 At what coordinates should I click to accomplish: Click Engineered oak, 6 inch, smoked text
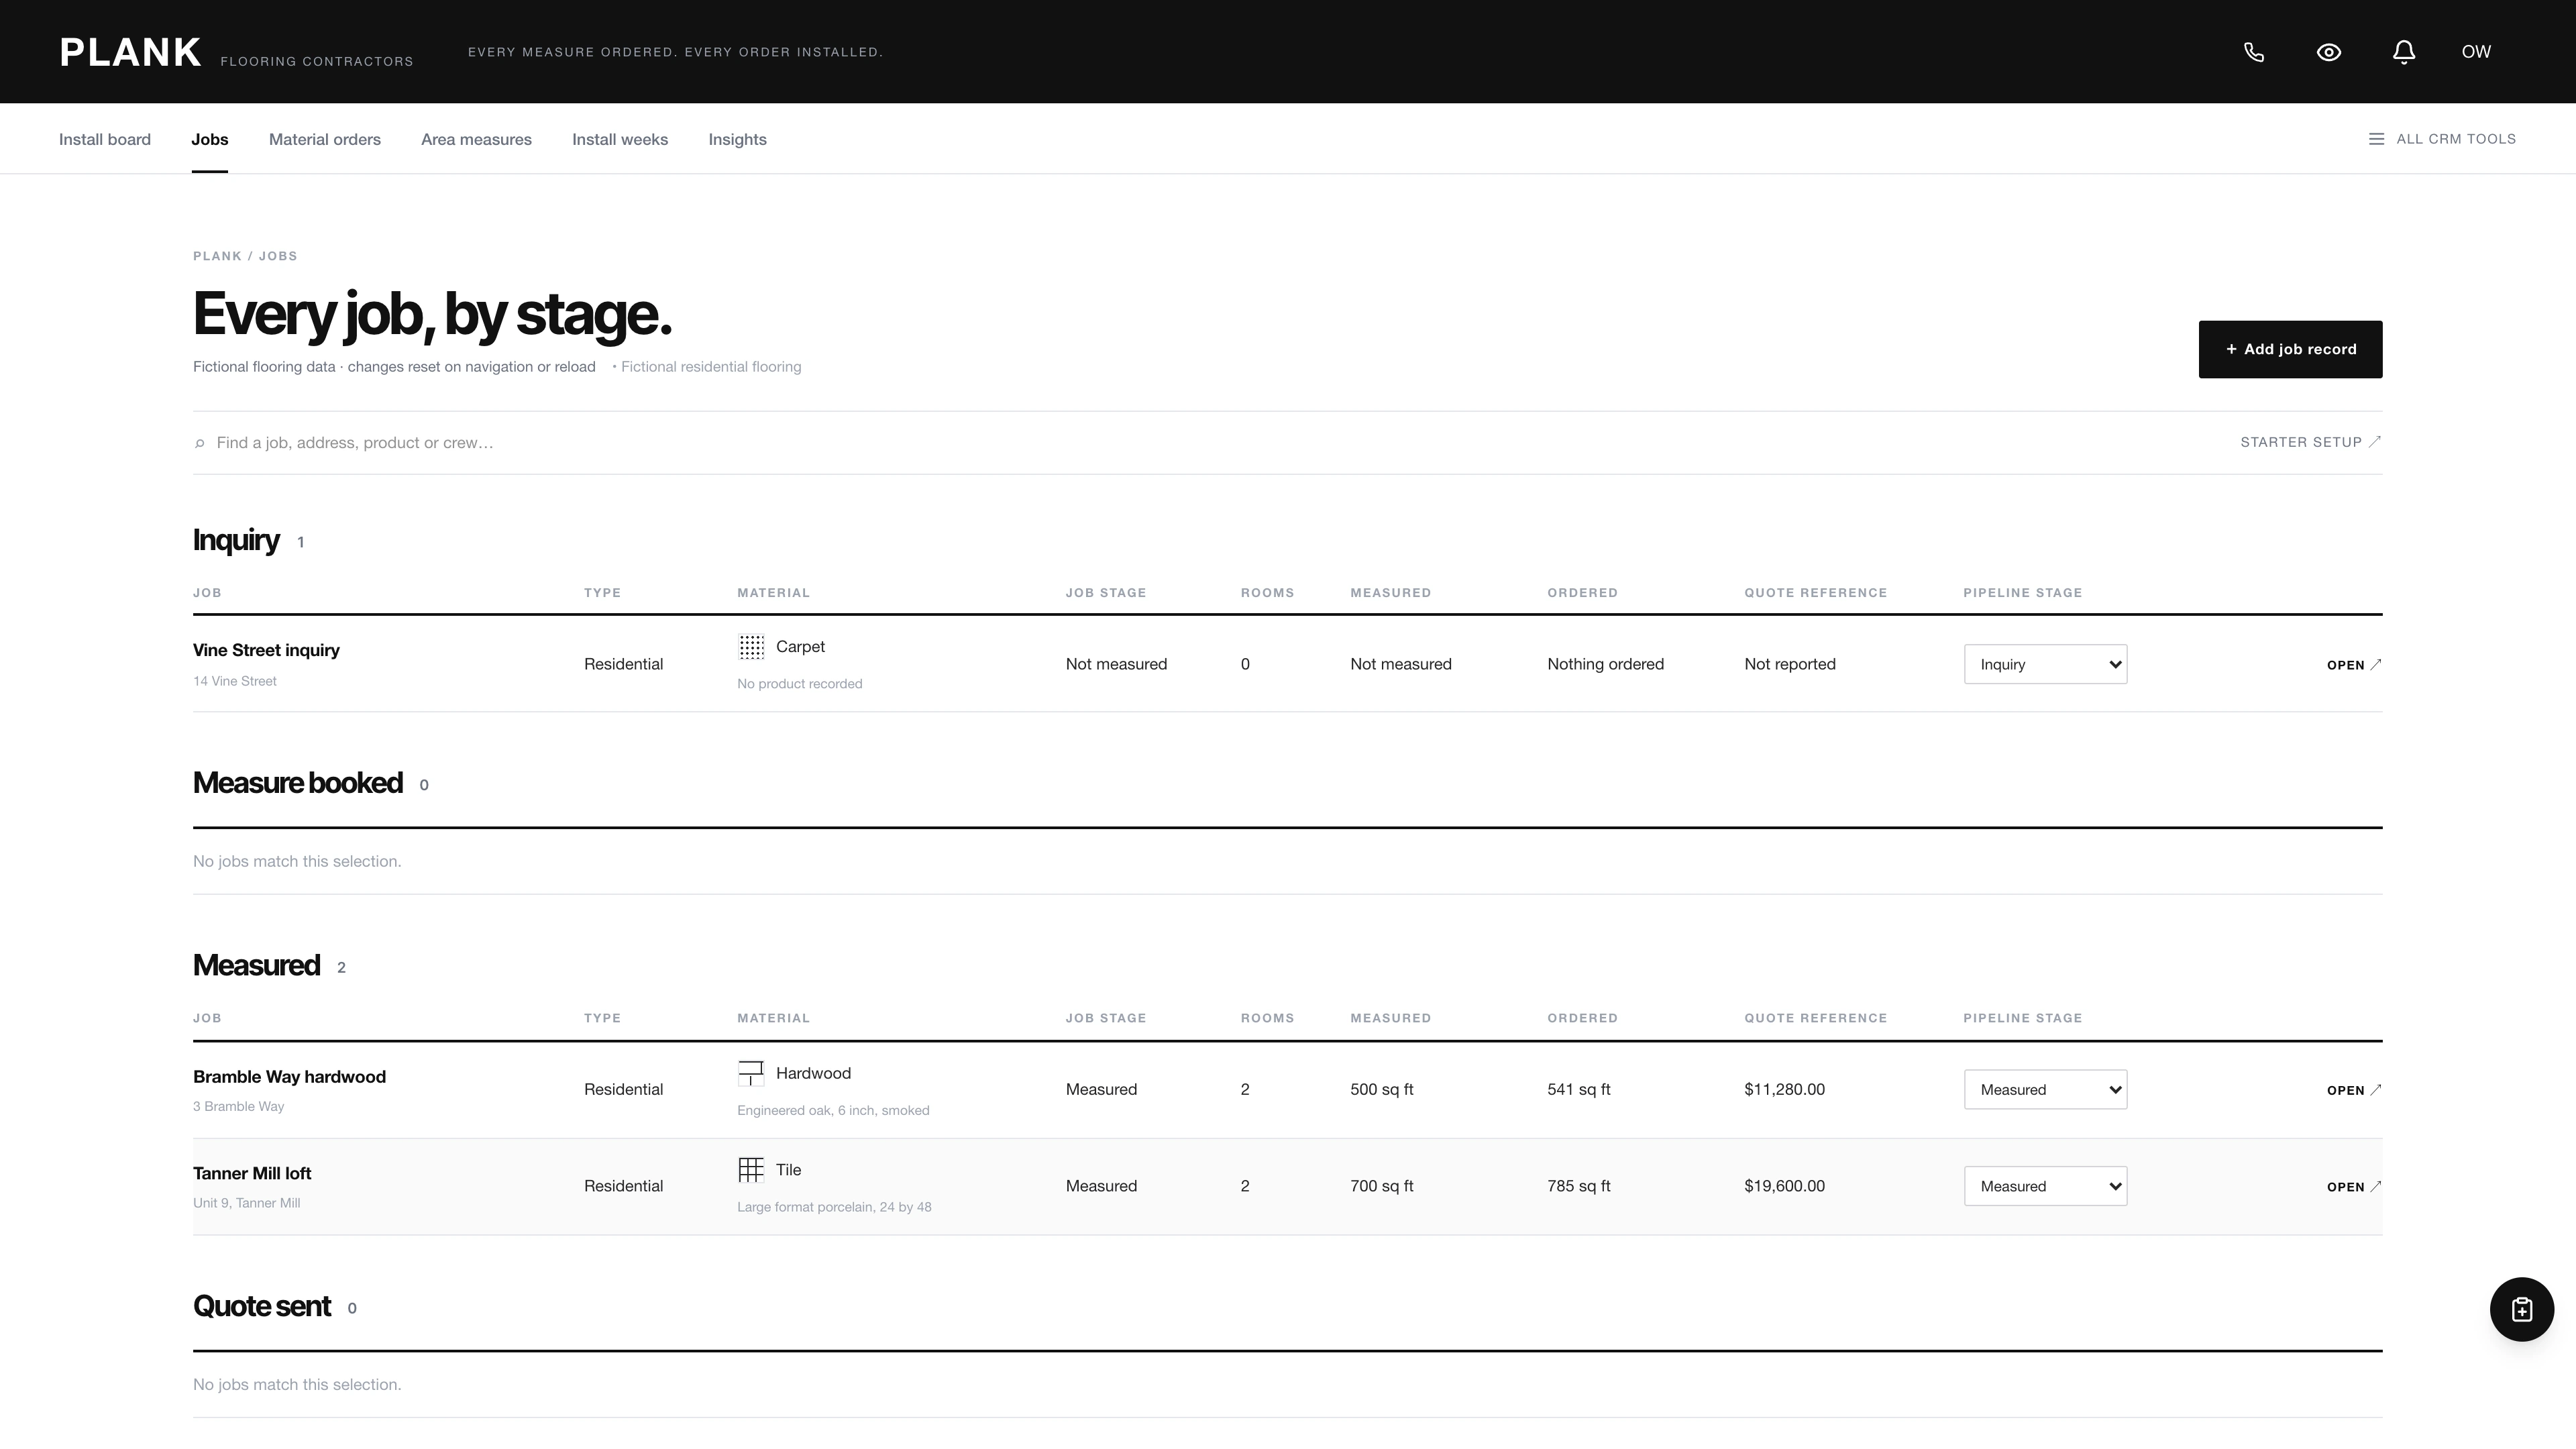(x=833, y=1111)
